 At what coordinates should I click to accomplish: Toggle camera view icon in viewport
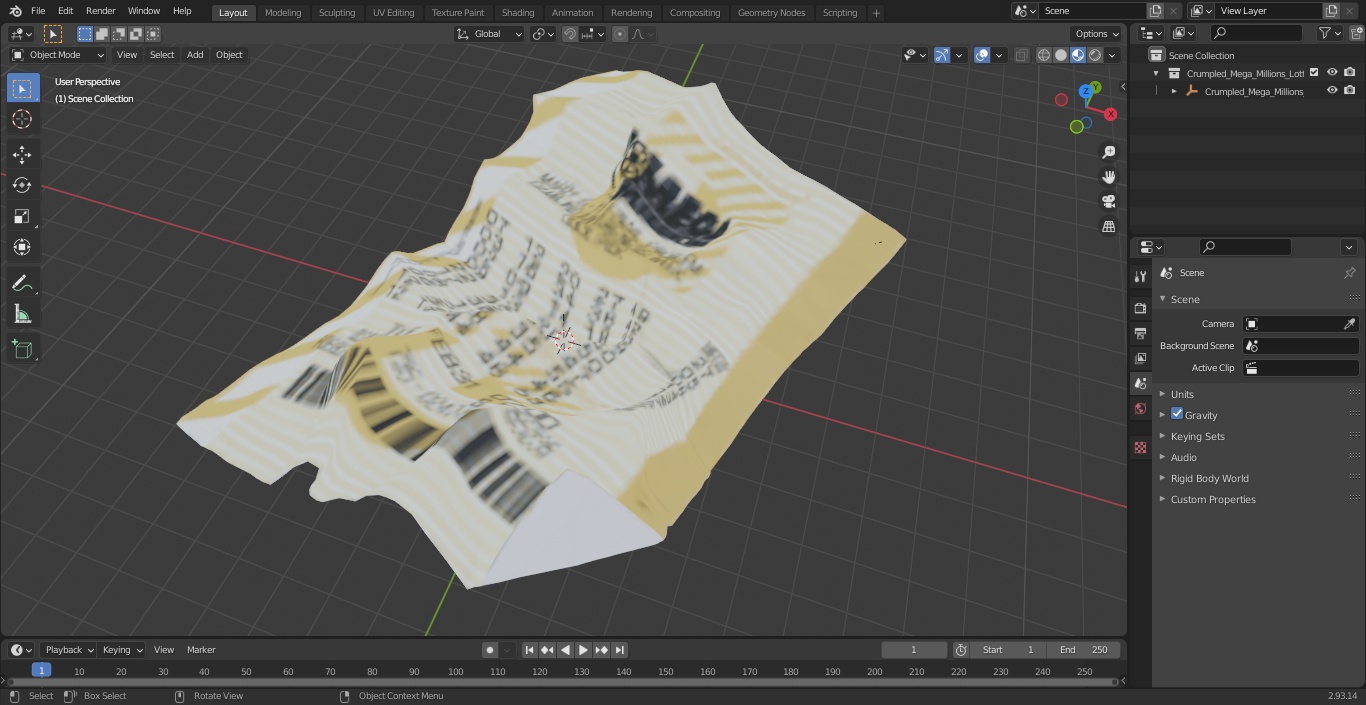coord(1108,202)
